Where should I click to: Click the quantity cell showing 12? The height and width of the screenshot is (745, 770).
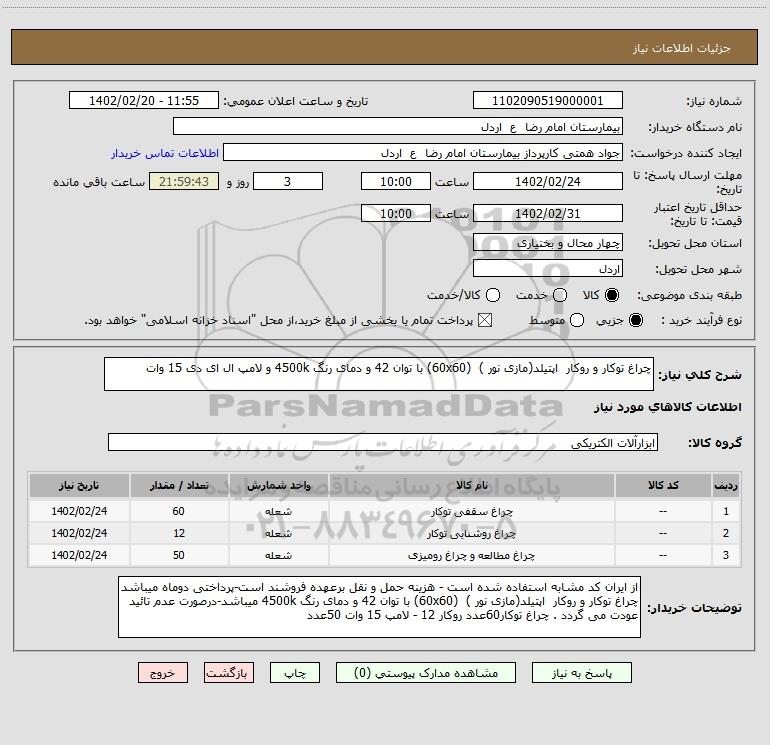click(x=179, y=533)
